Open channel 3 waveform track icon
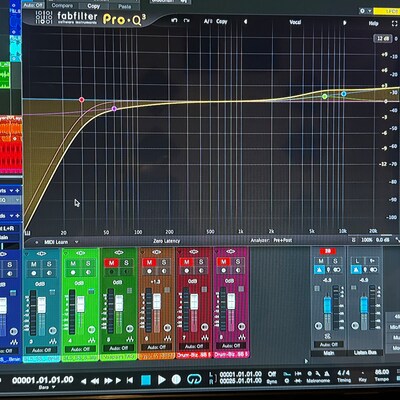The height and width of the screenshot is (400, 400). click(x=52, y=341)
